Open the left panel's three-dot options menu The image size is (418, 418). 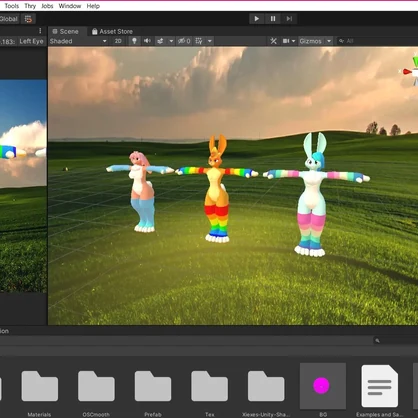40,31
